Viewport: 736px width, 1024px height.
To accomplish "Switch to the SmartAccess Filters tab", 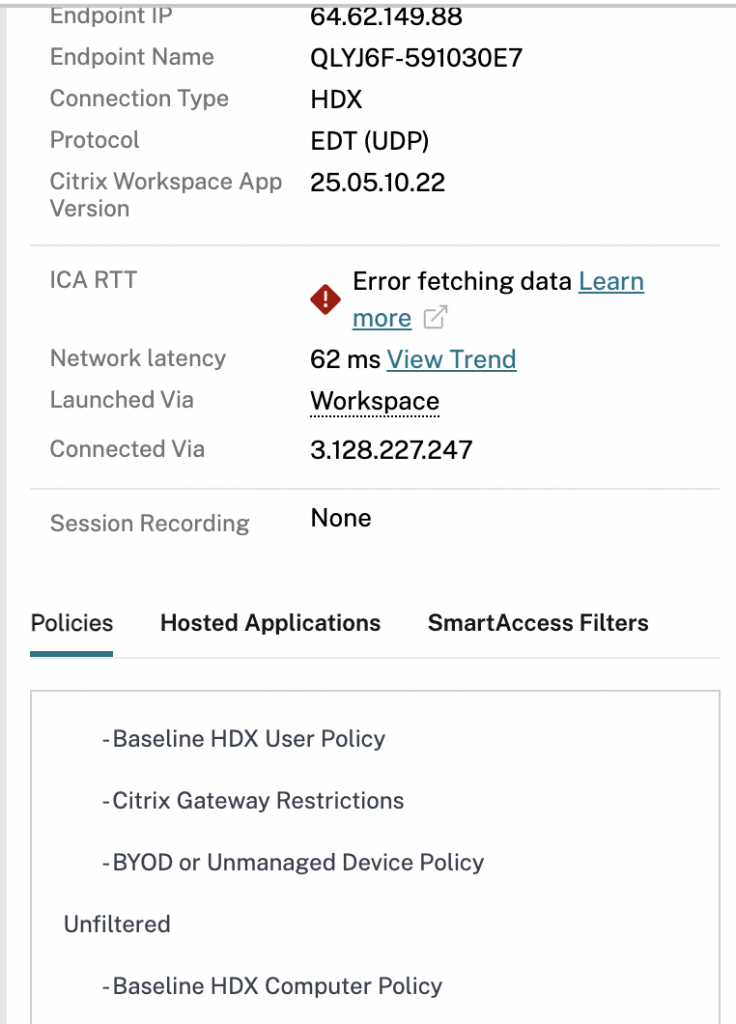I will click(x=538, y=622).
